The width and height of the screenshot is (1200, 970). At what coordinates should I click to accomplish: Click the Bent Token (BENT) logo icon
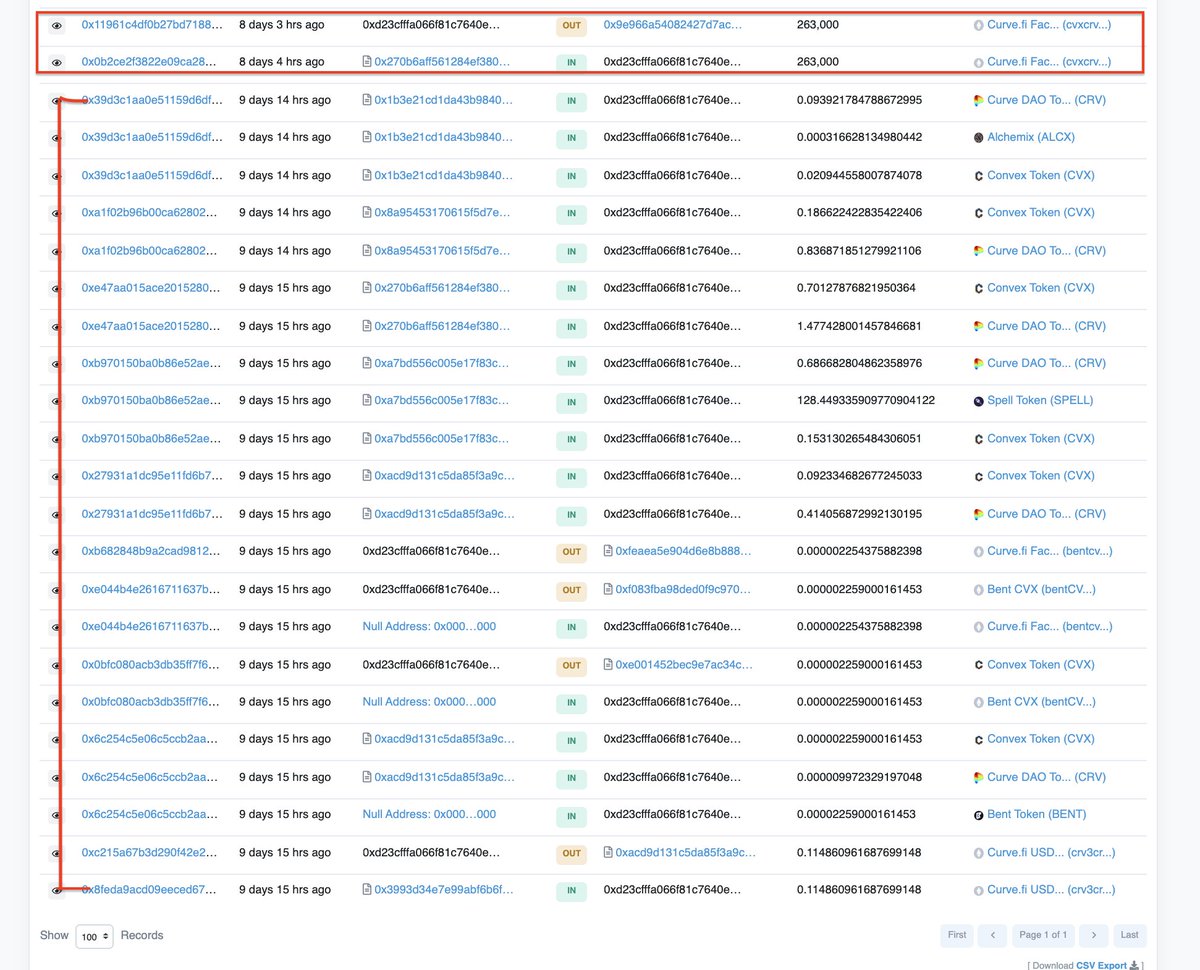(x=979, y=815)
